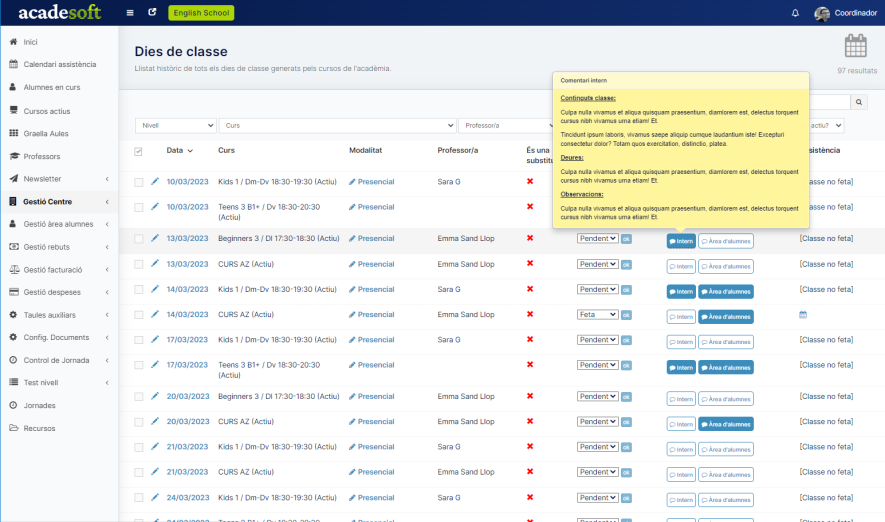The image size is (885, 522).
Task: Open the notifications bell
Action: tap(795, 13)
